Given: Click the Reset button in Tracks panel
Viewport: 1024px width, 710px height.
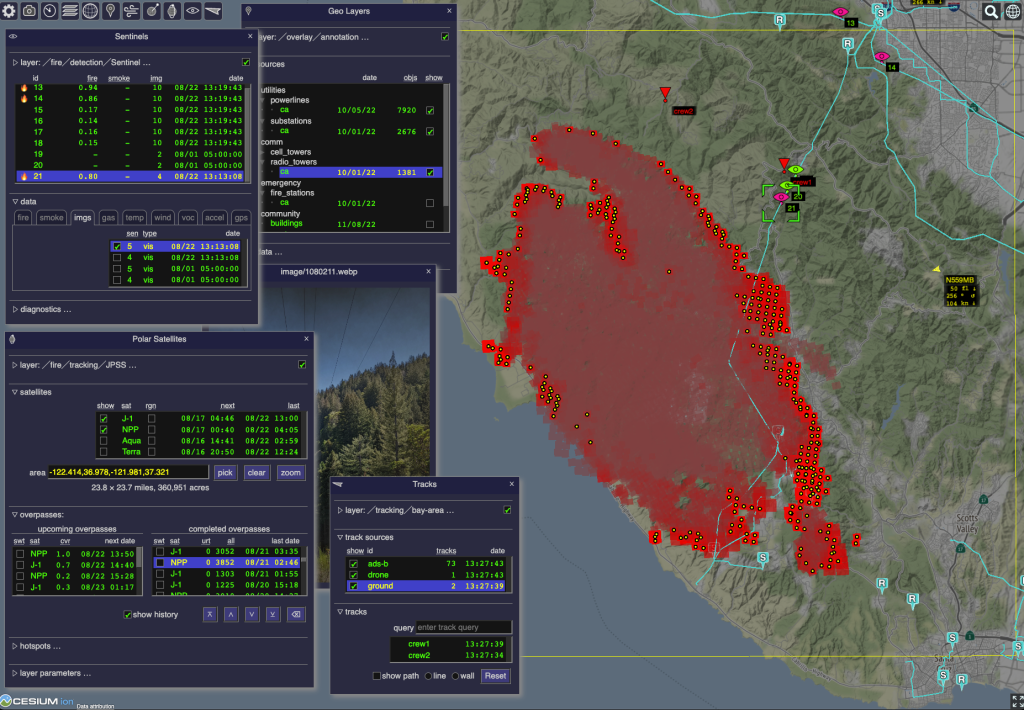Looking at the screenshot, I should [x=495, y=676].
